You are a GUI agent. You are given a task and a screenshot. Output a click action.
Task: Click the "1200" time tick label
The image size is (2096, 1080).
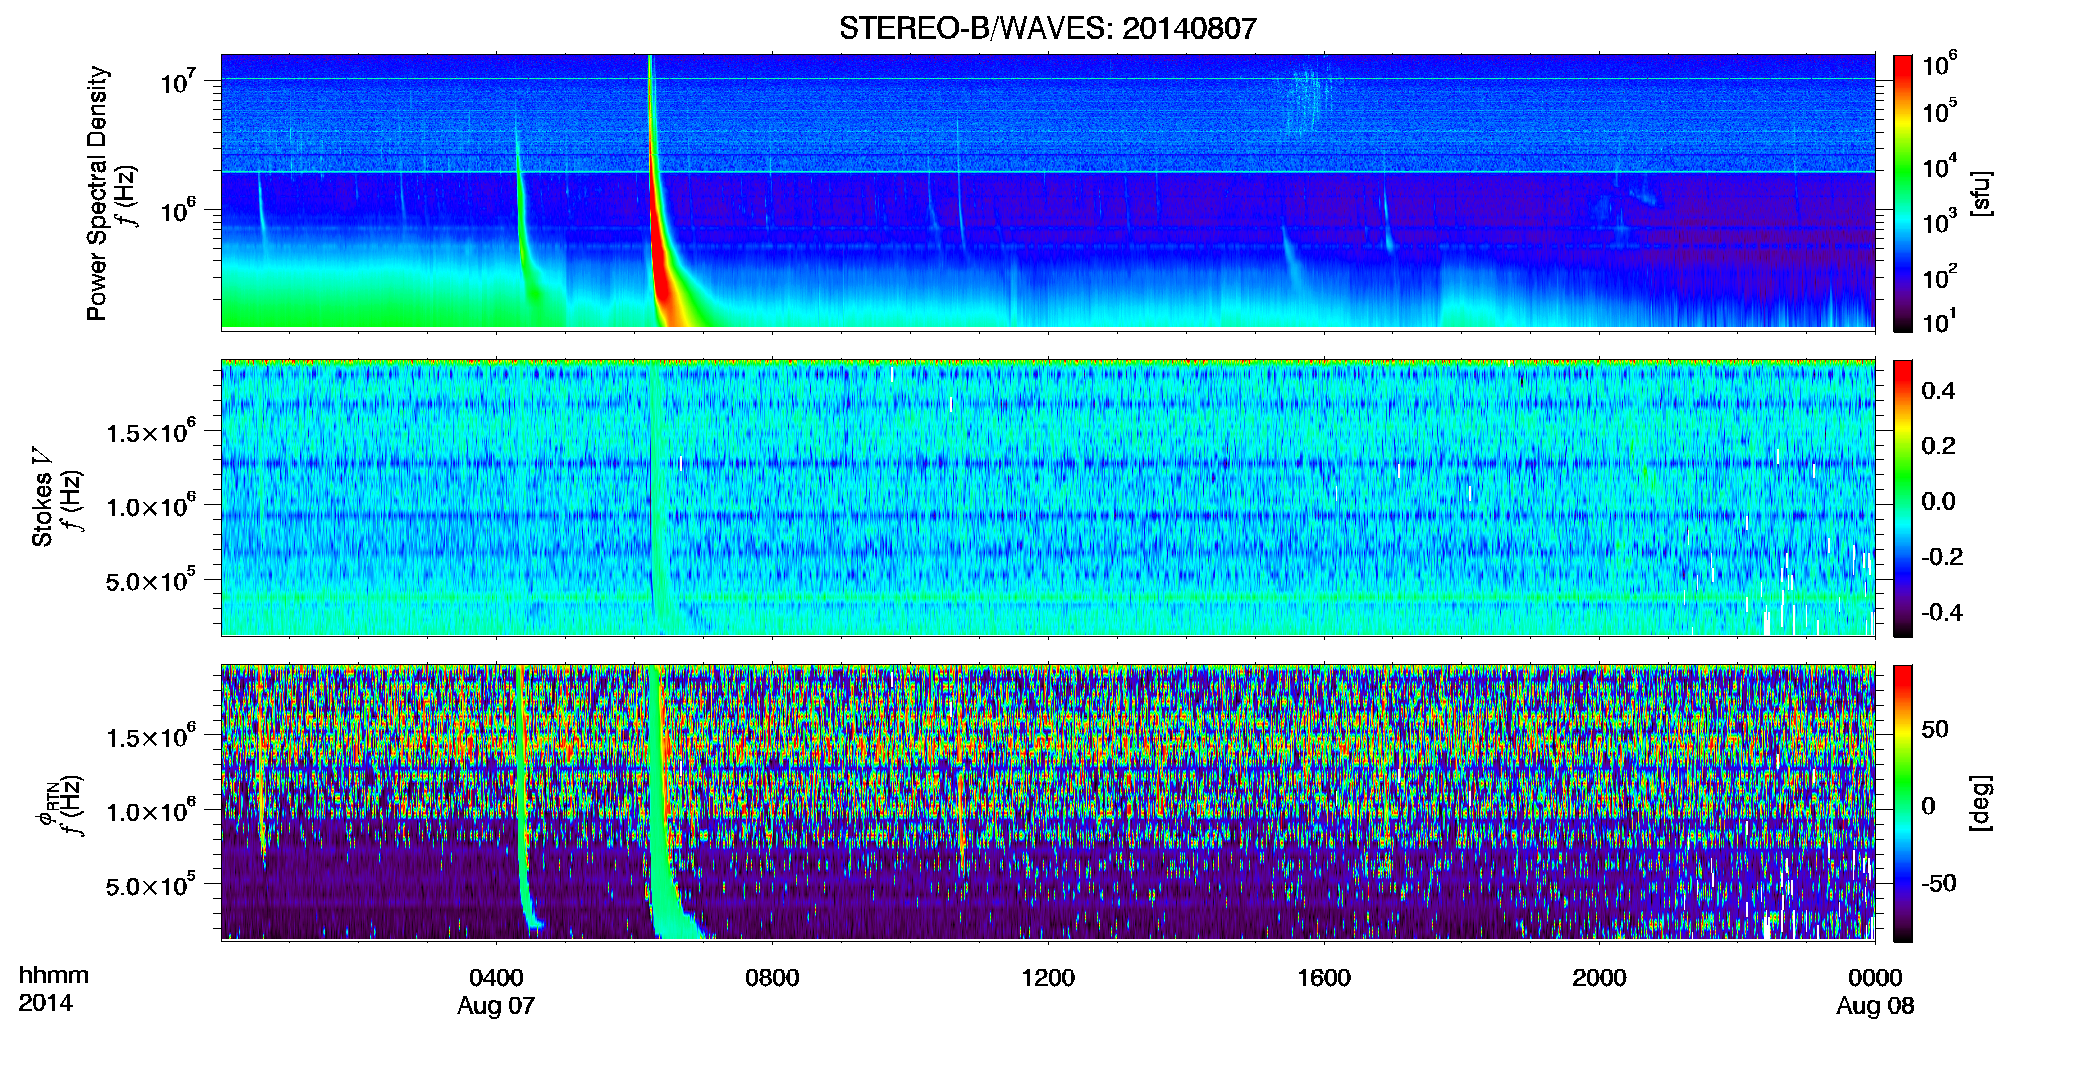1048,977
